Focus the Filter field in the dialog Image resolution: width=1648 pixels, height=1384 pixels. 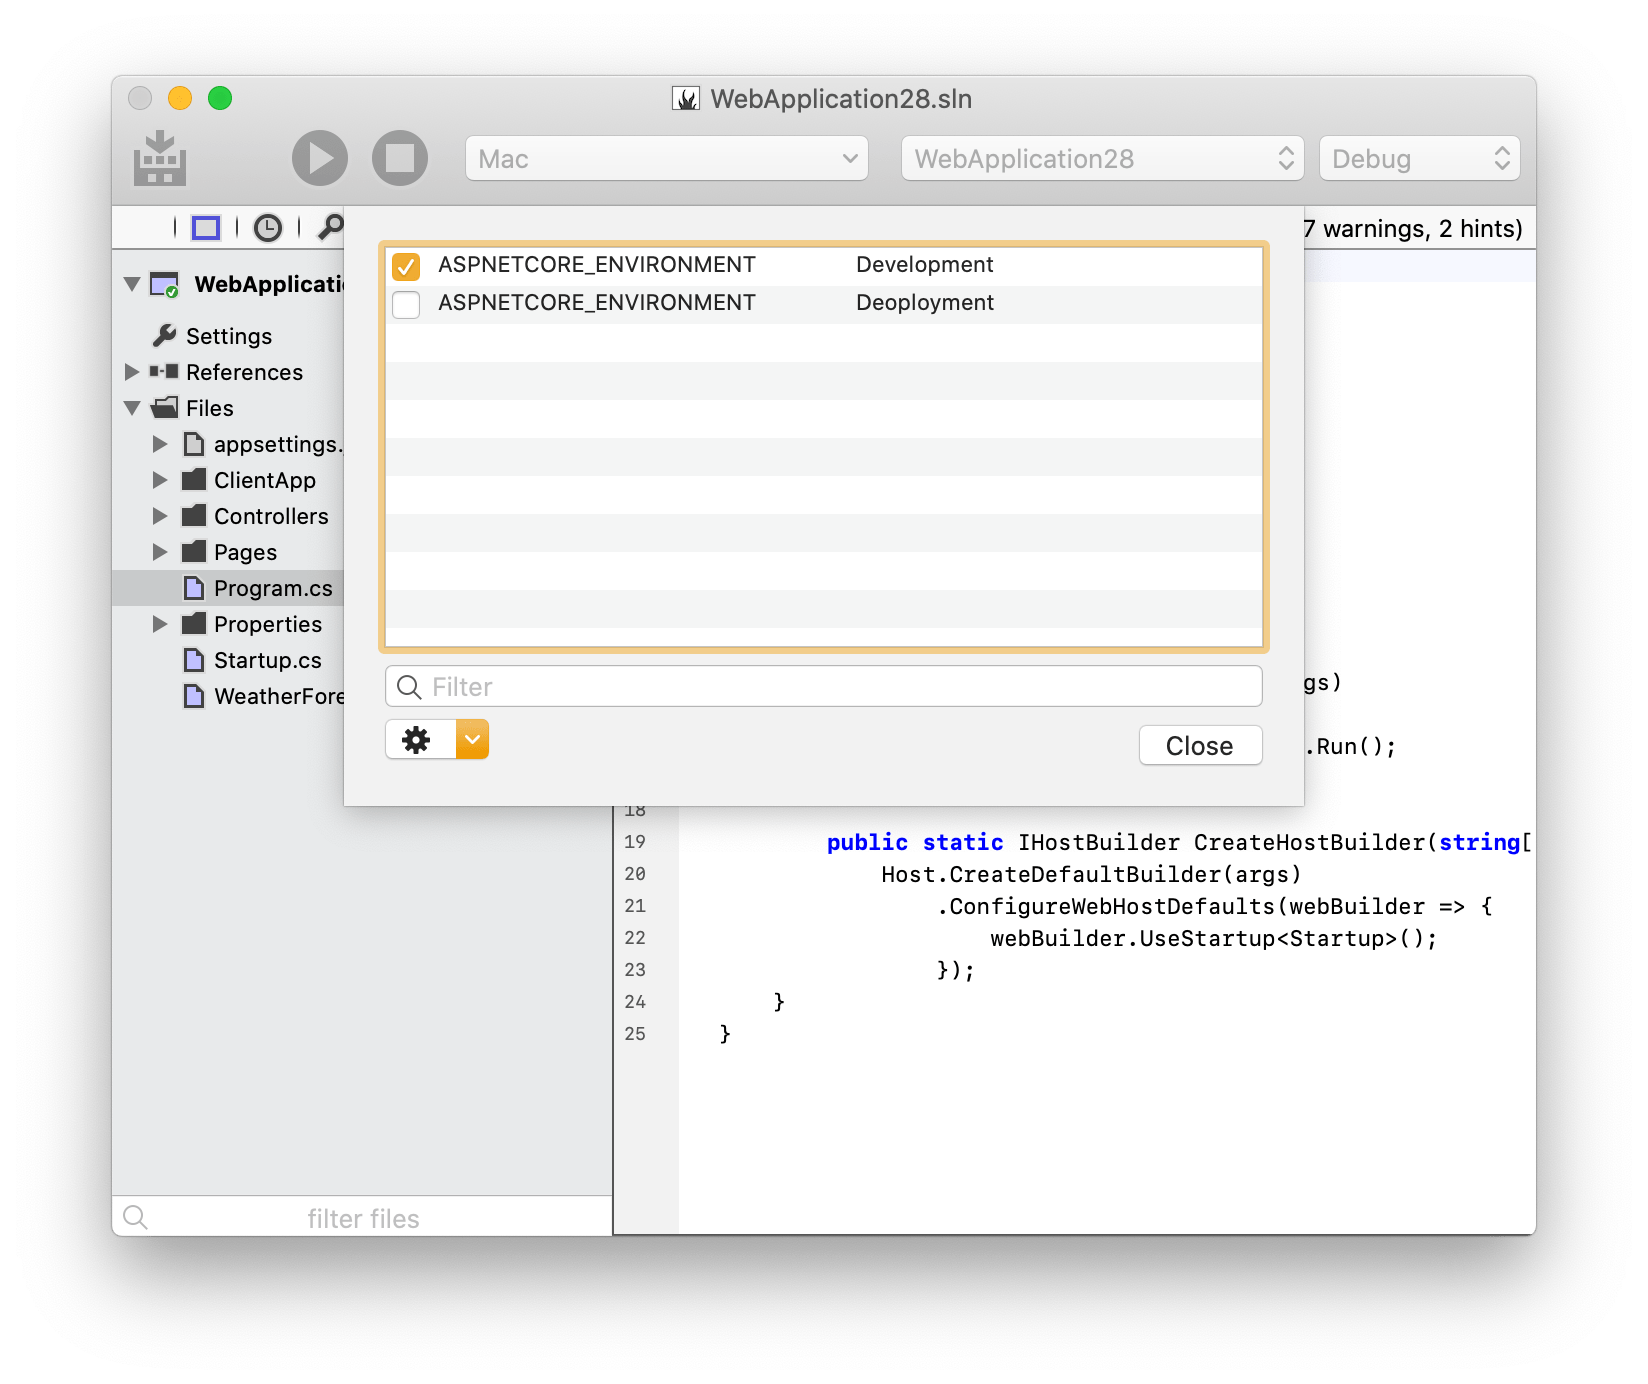point(824,687)
